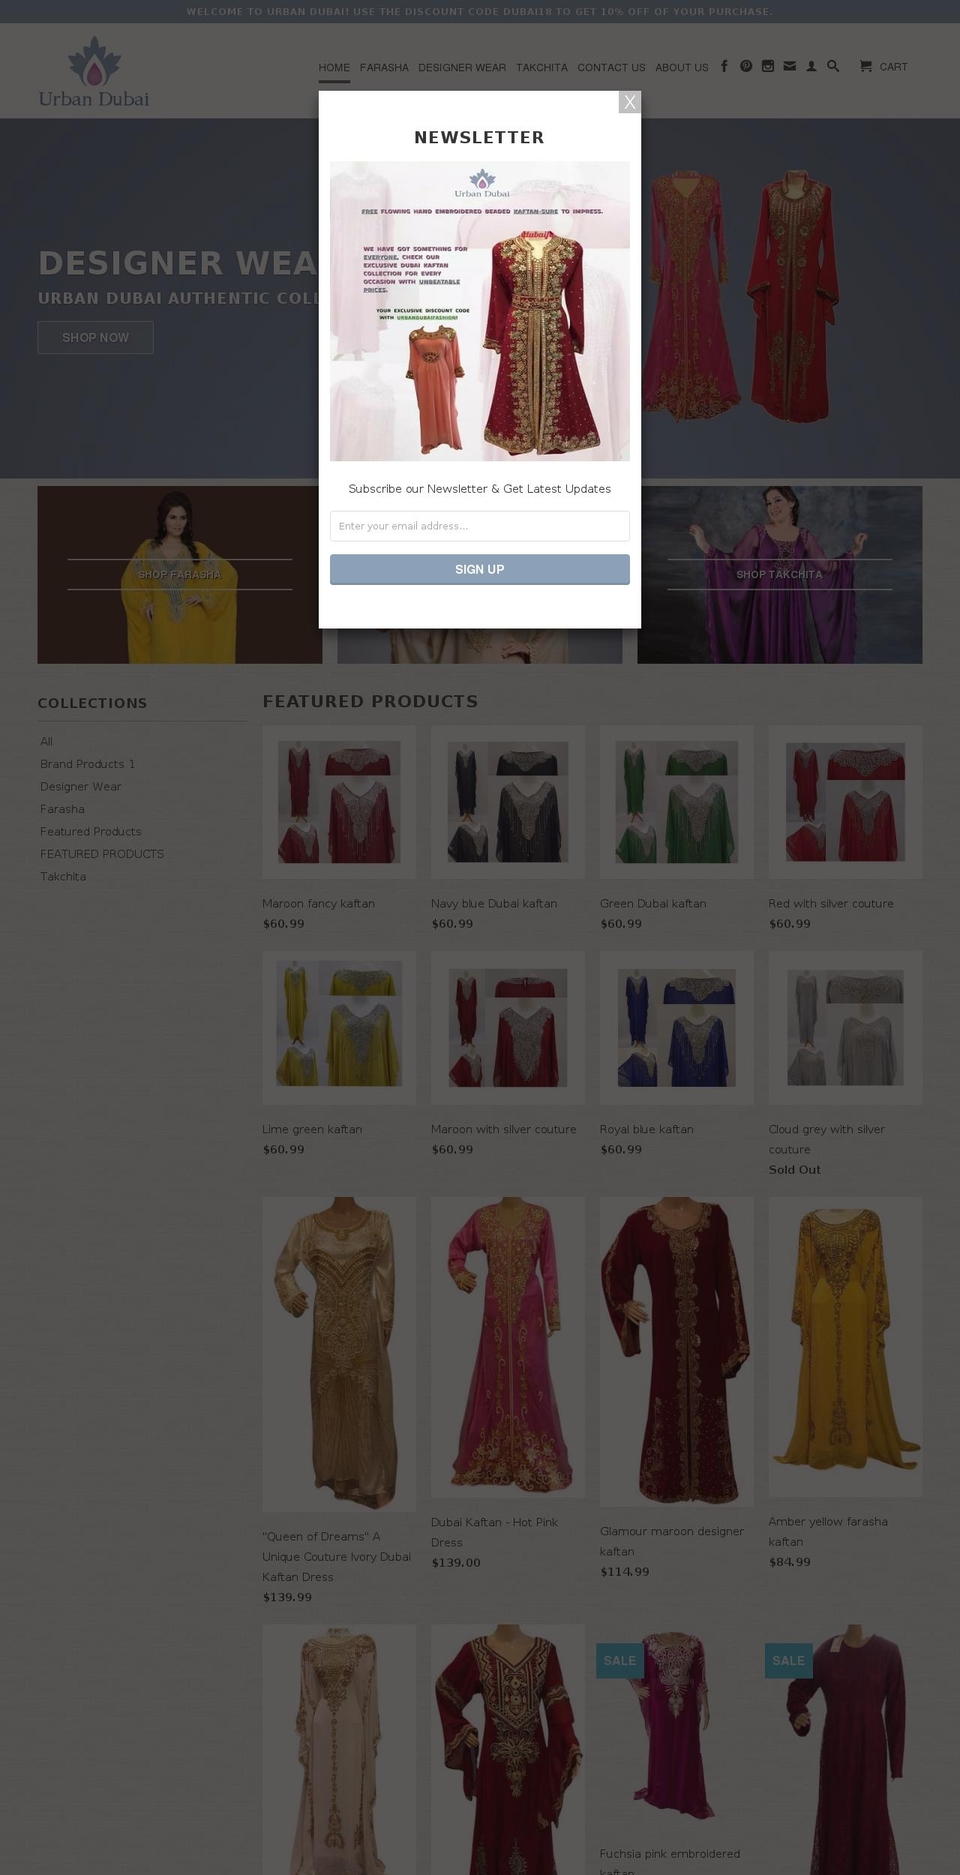Open Royal blue kaftan thumbnail
The width and height of the screenshot is (960, 1875).
(x=677, y=1028)
